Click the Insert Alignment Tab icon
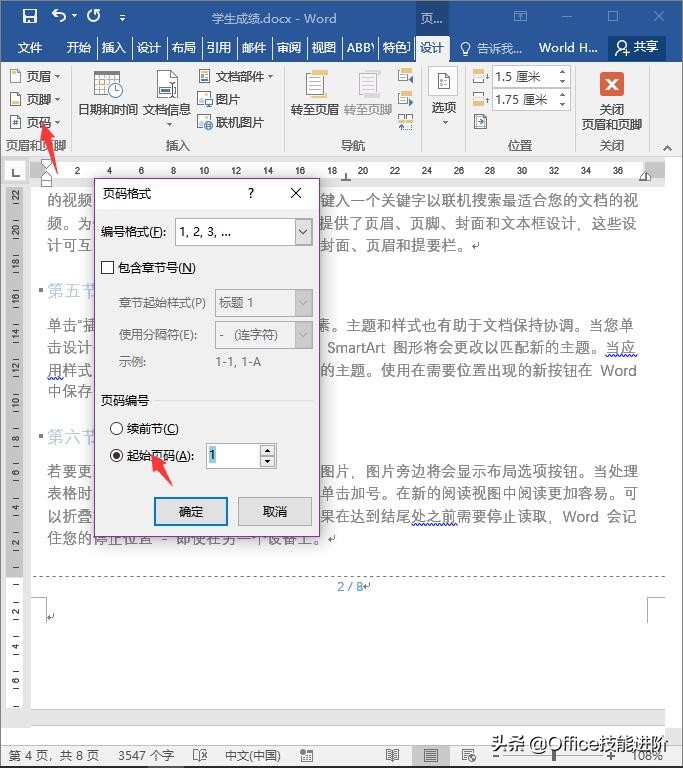This screenshot has width=683, height=768. coord(480,121)
